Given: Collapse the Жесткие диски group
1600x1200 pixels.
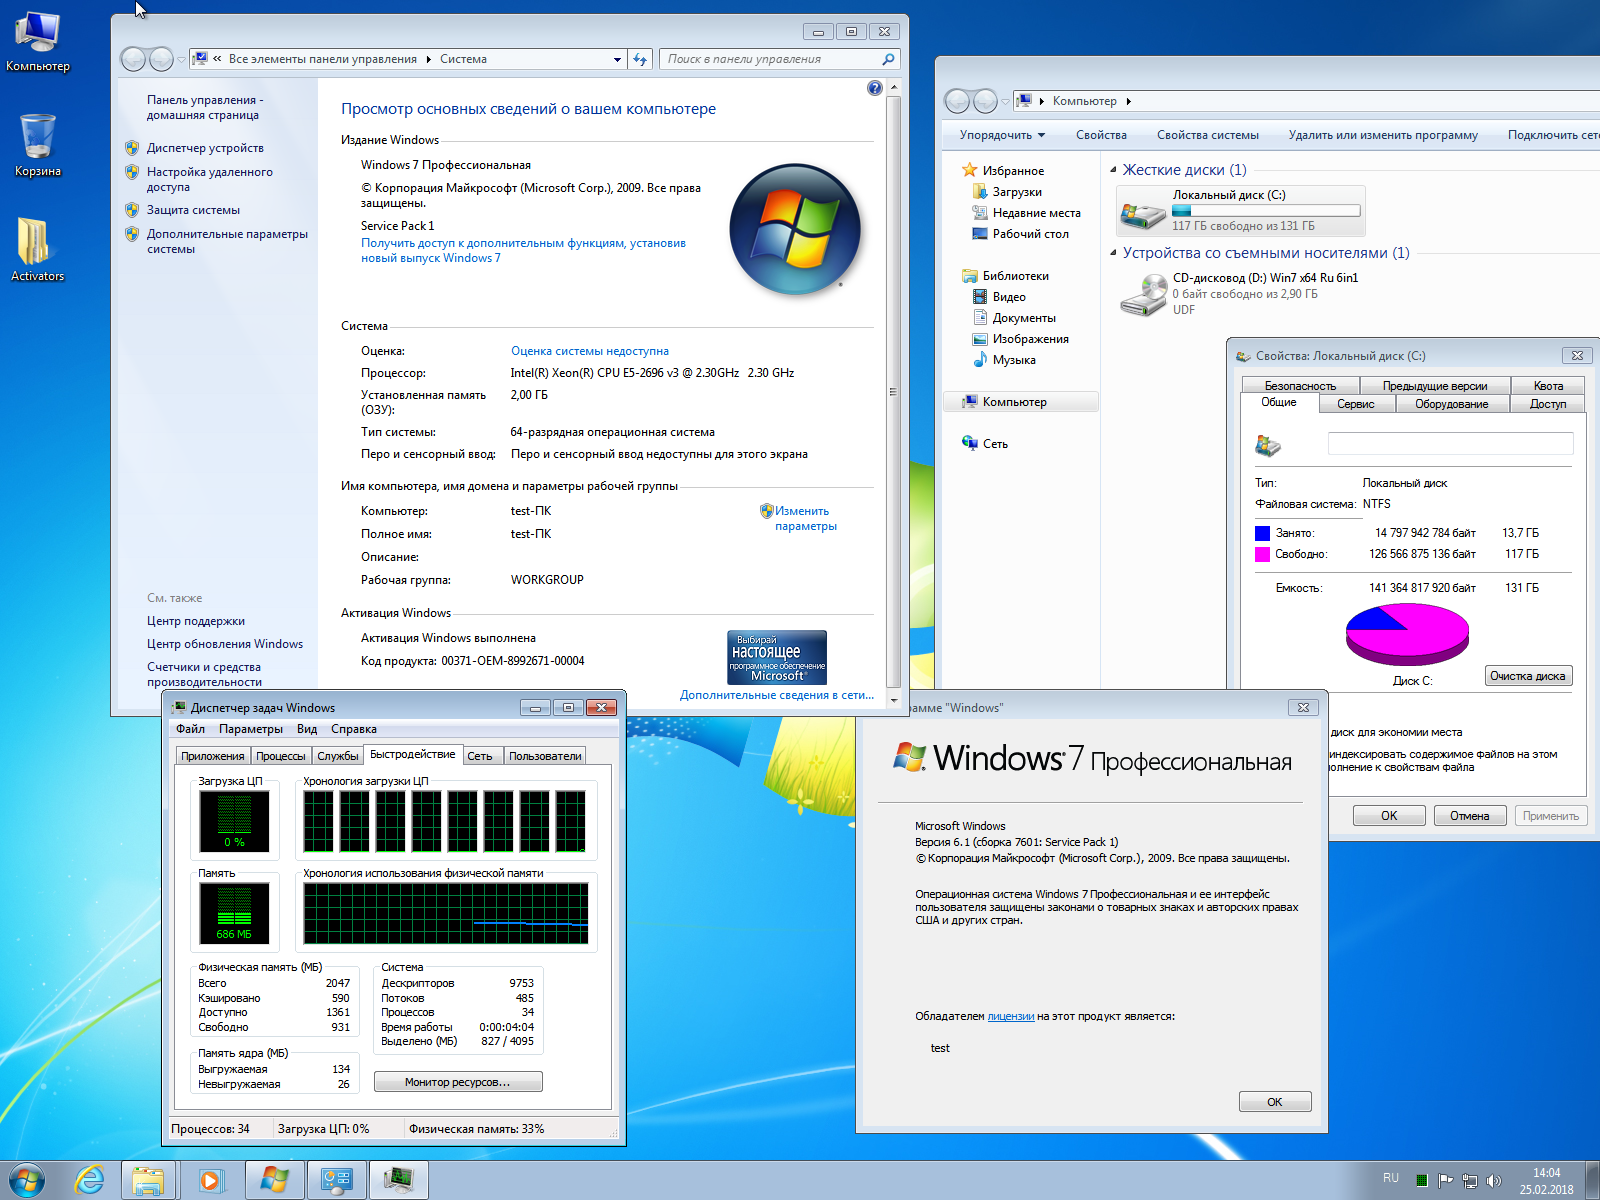Looking at the screenshot, I should pyautogui.click(x=1114, y=170).
